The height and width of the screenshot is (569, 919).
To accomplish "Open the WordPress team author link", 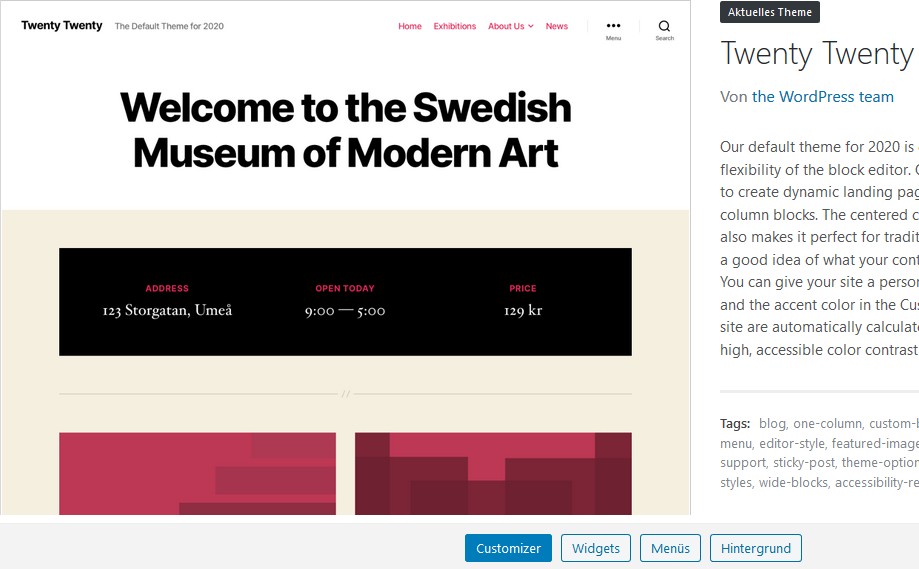I will (823, 97).
